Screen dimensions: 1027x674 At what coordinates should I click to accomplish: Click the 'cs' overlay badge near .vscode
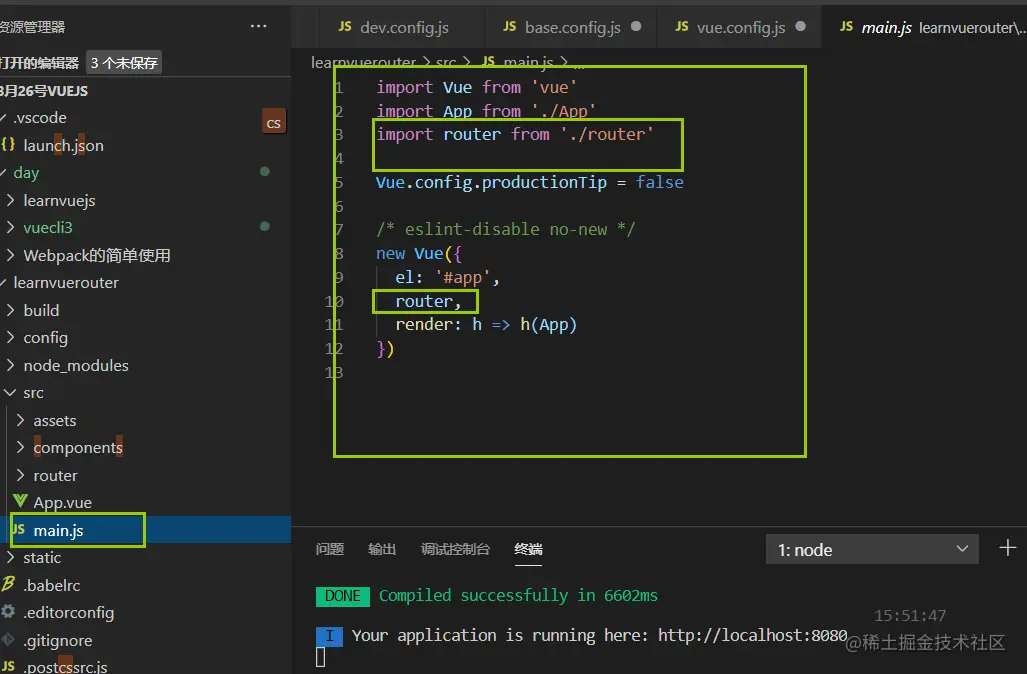click(x=274, y=122)
